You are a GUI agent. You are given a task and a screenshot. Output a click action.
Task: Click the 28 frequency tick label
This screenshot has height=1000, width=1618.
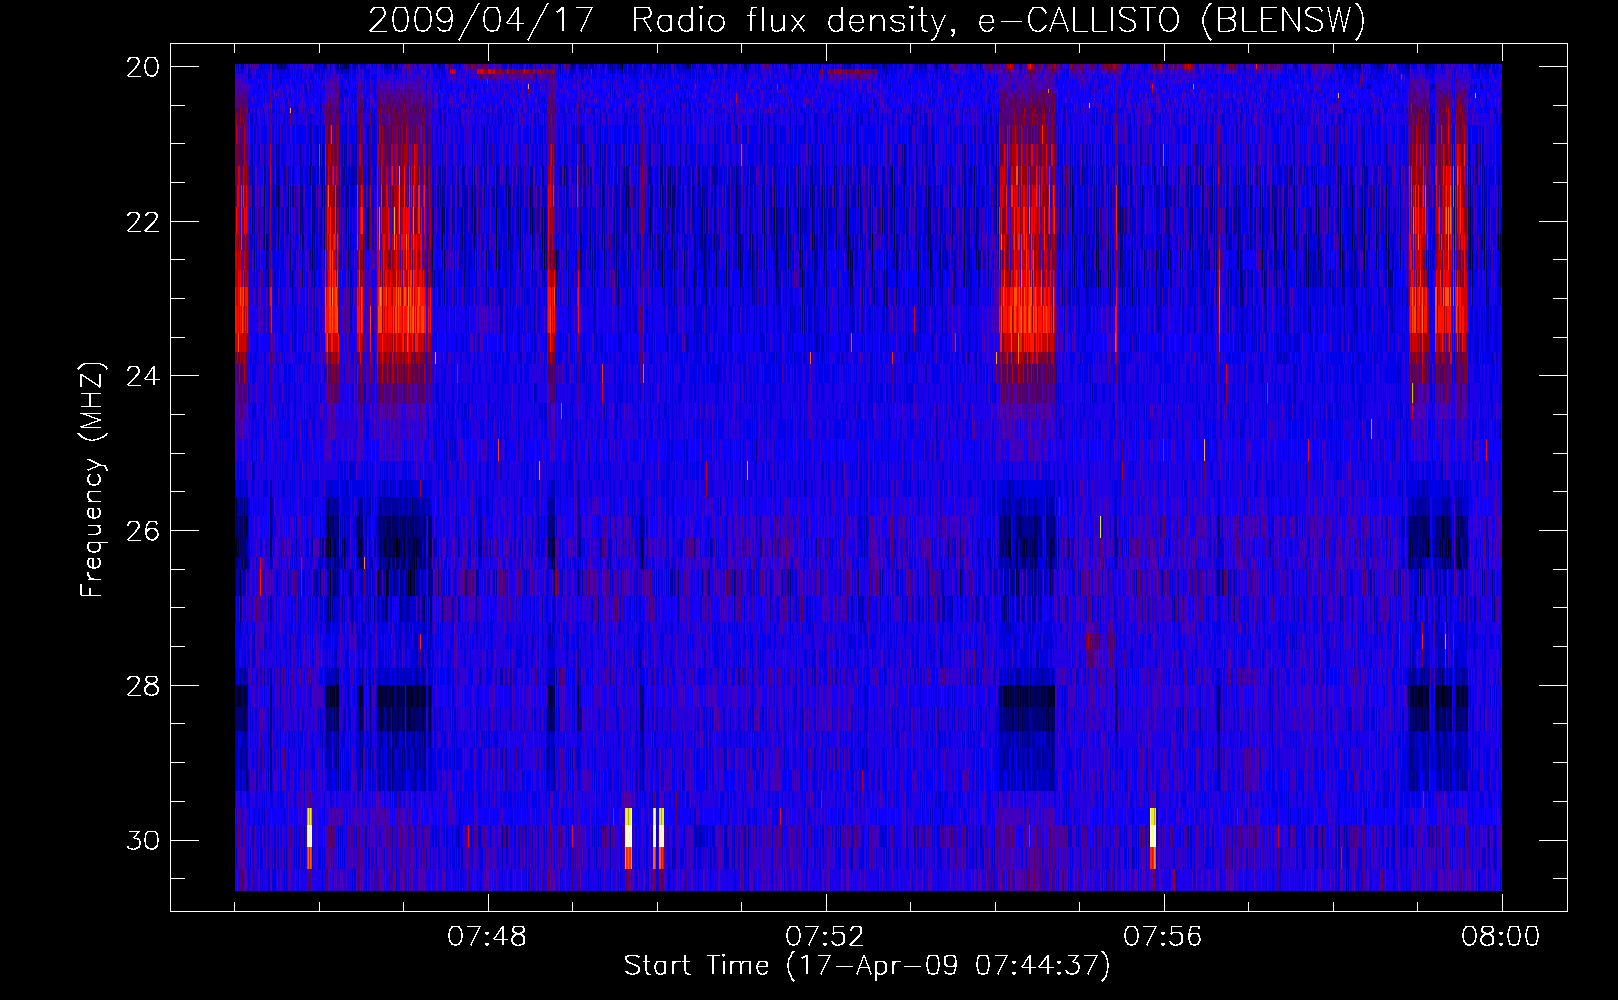(143, 686)
